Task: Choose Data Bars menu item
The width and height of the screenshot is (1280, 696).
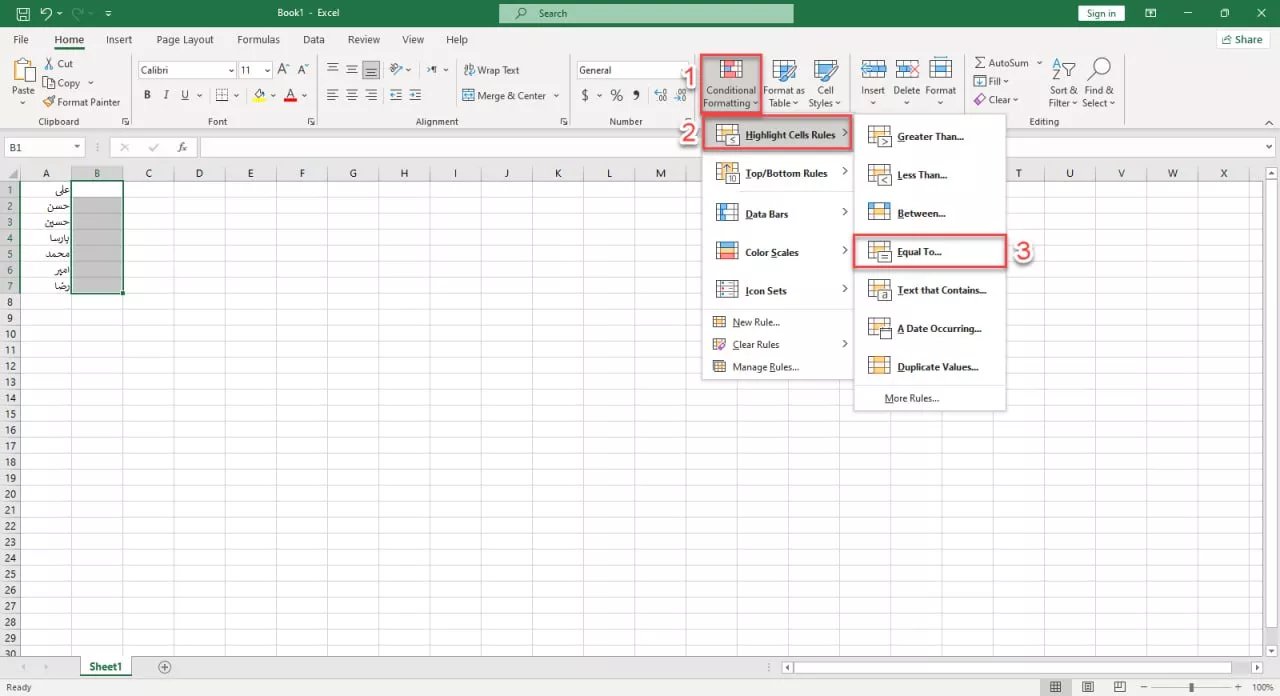Action: click(x=779, y=213)
